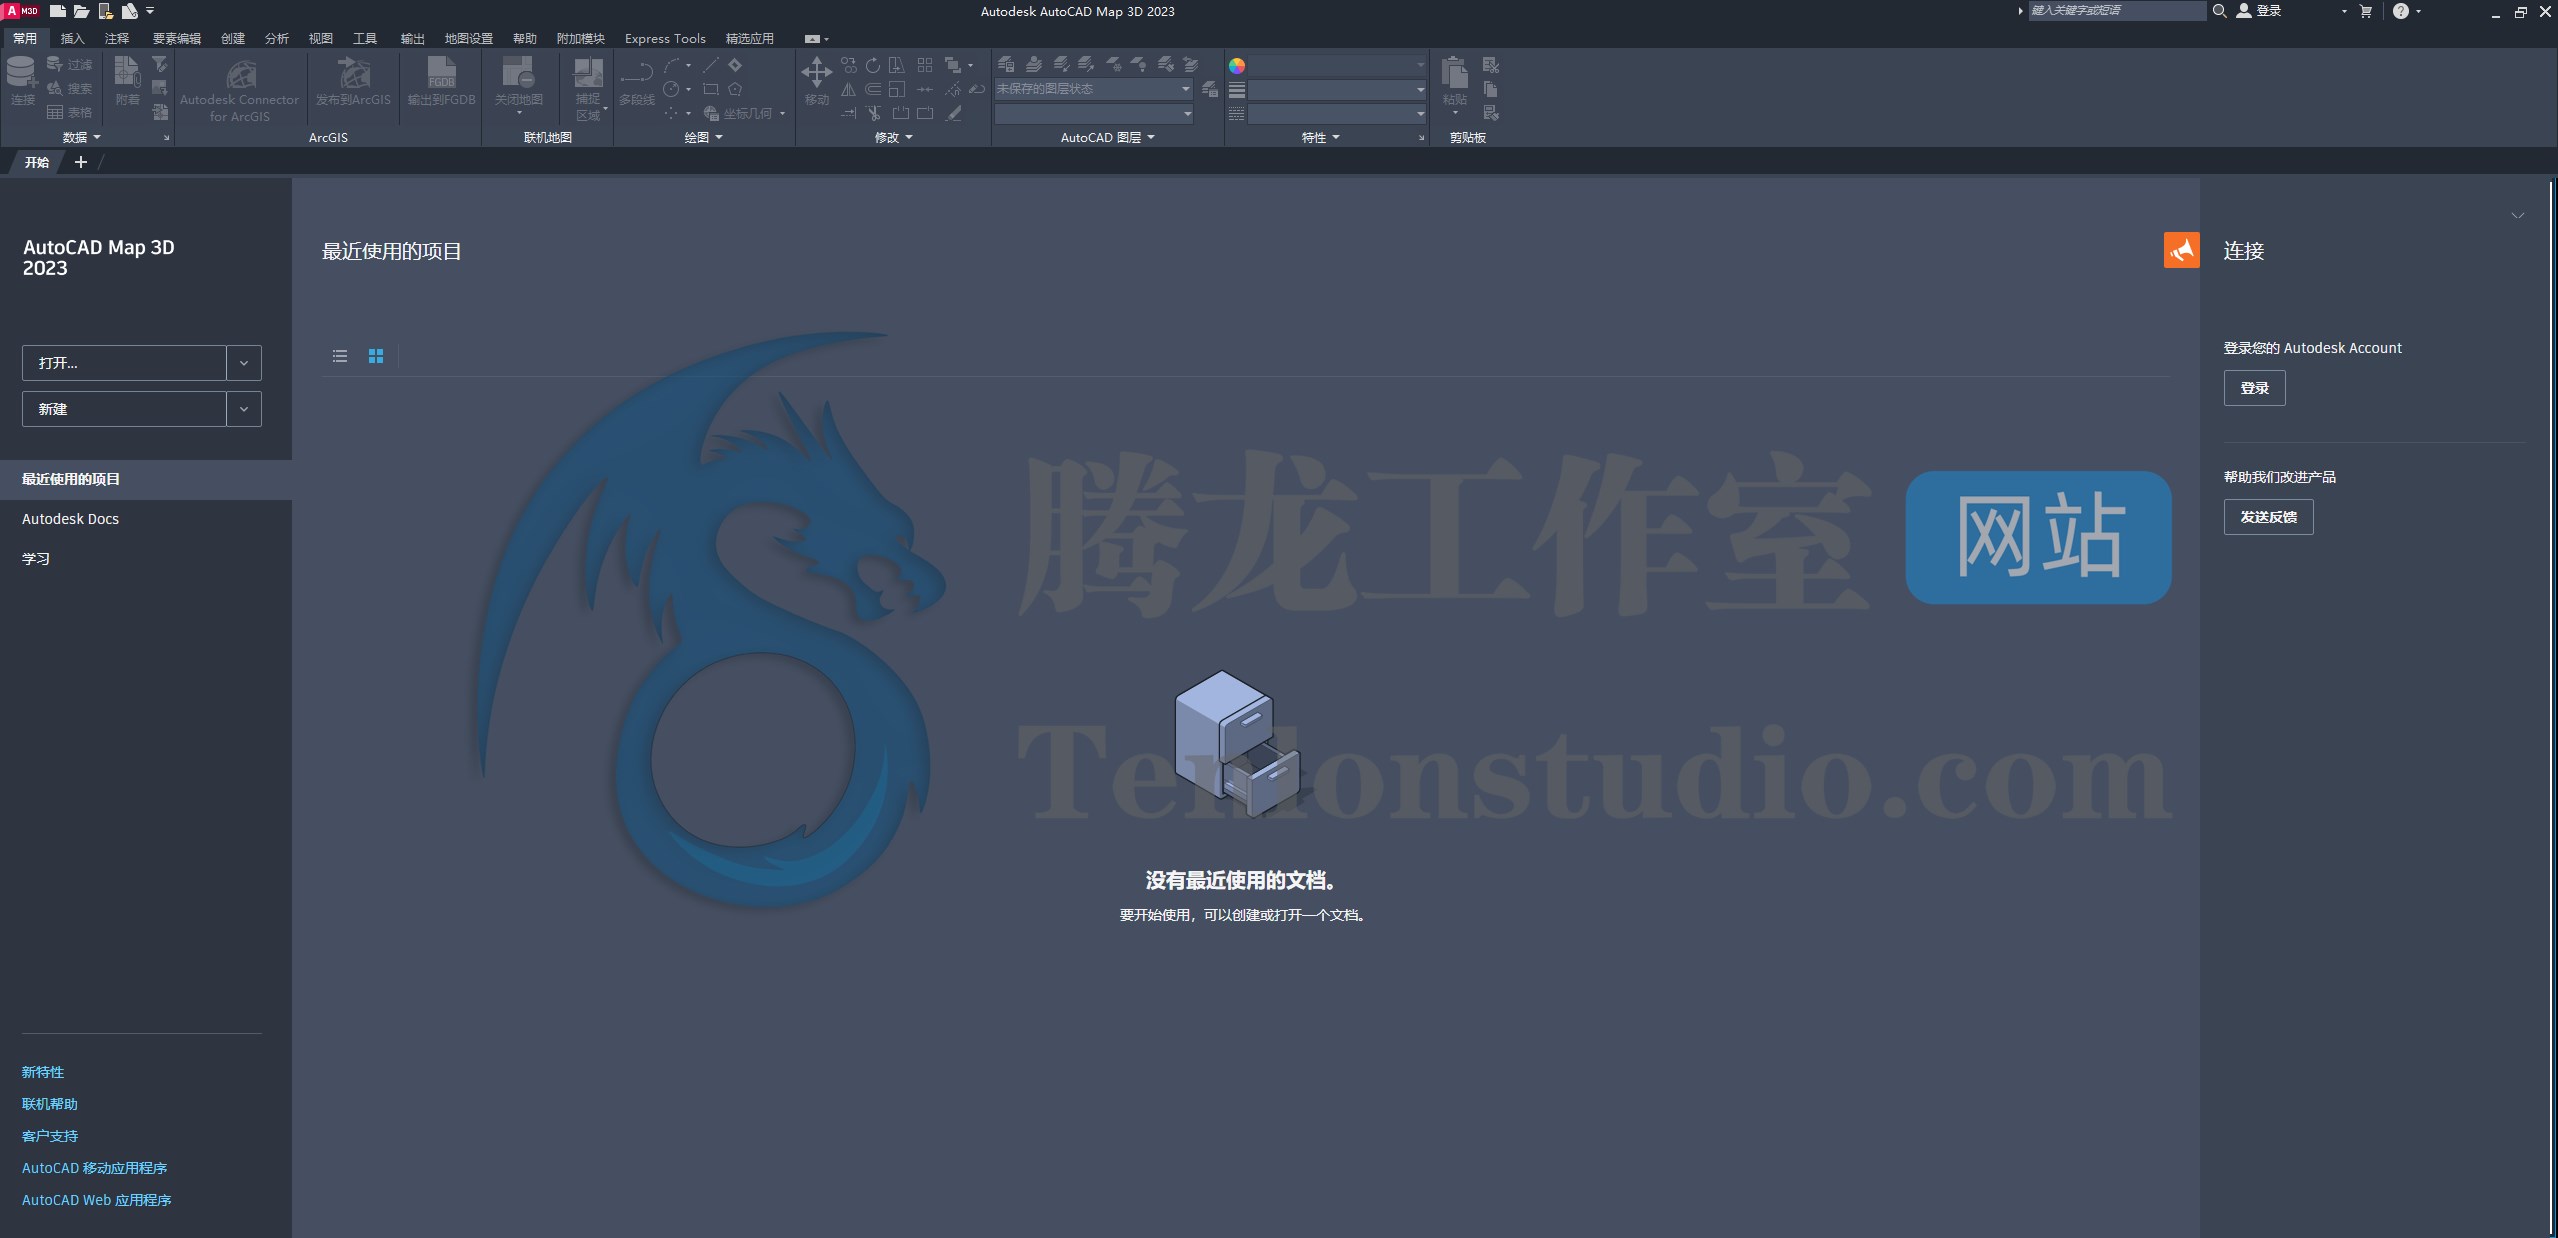Click the Open folder icon in quick access toolbar
The height and width of the screenshot is (1238, 2558).
click(x=82, y=11)
